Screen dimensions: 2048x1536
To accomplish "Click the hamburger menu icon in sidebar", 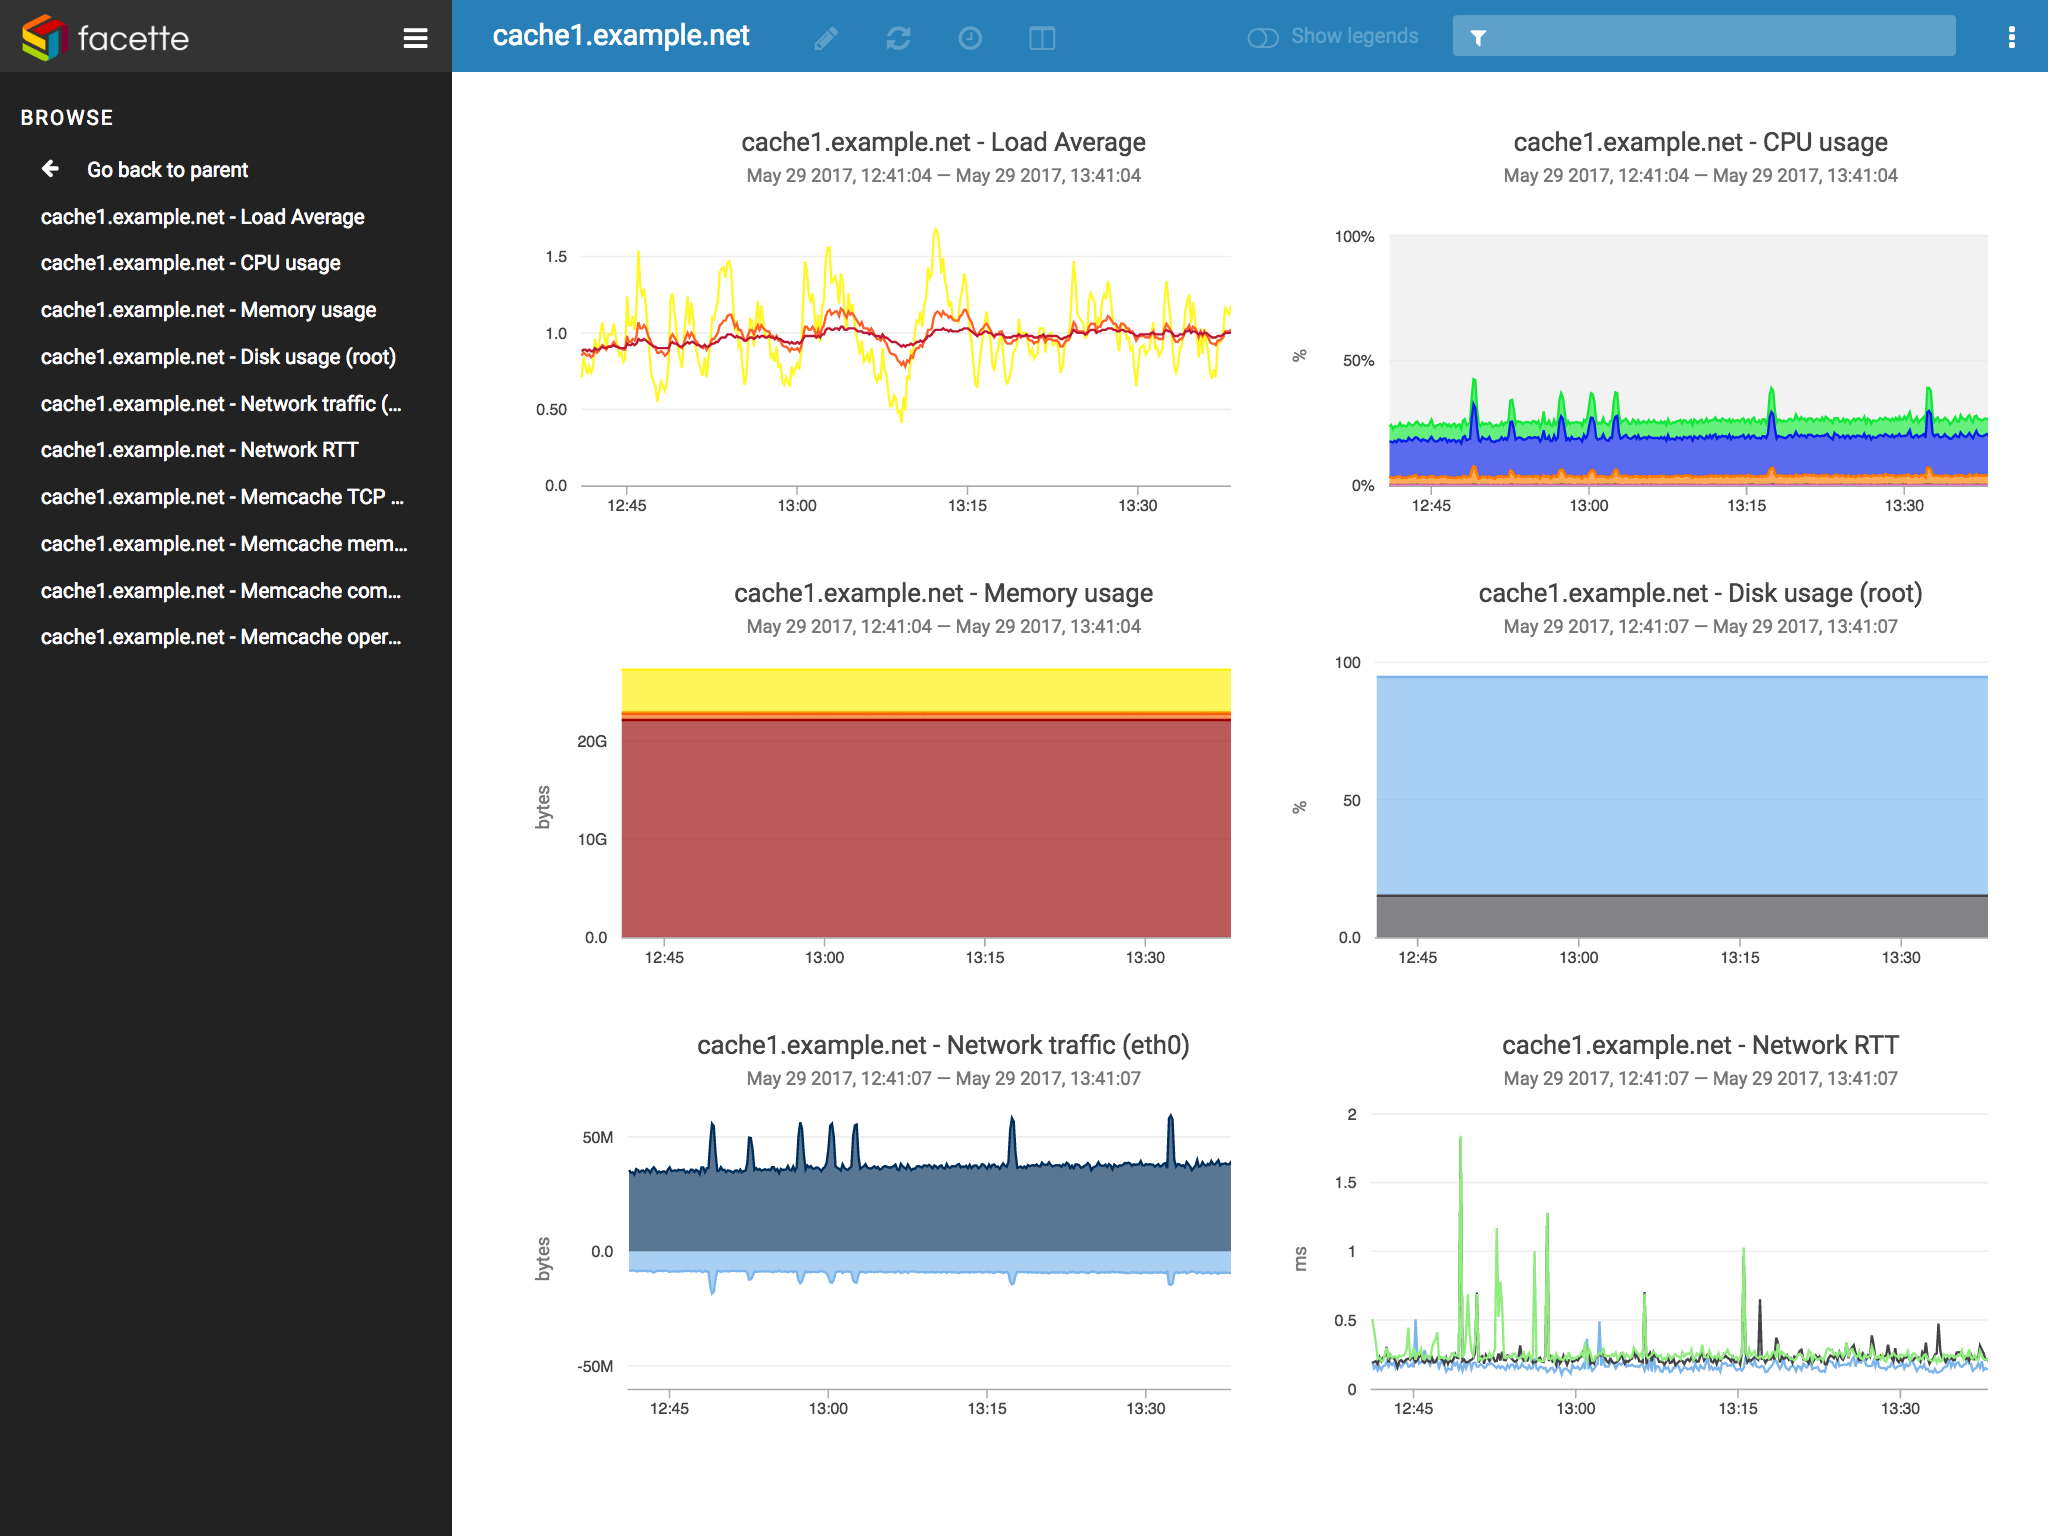I will click(415, 38).
